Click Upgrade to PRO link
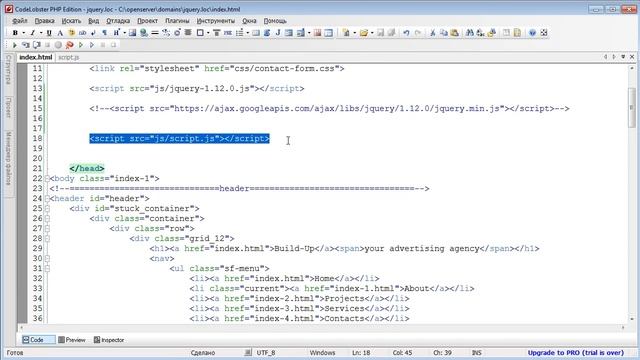640x360 pixels. 576,353
